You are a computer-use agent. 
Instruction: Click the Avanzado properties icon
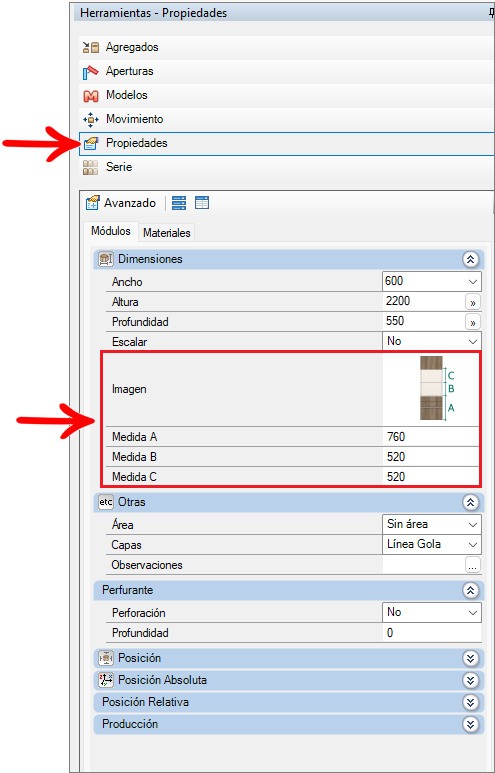[x=93, y=203]
